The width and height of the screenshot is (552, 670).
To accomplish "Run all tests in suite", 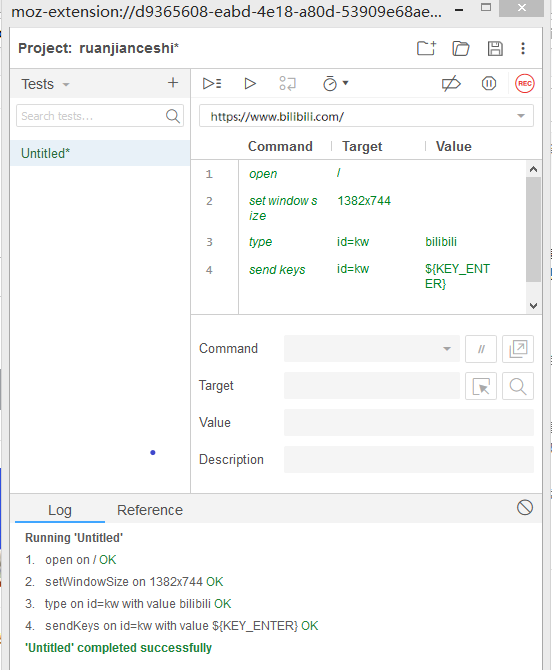I will (212, 83).
